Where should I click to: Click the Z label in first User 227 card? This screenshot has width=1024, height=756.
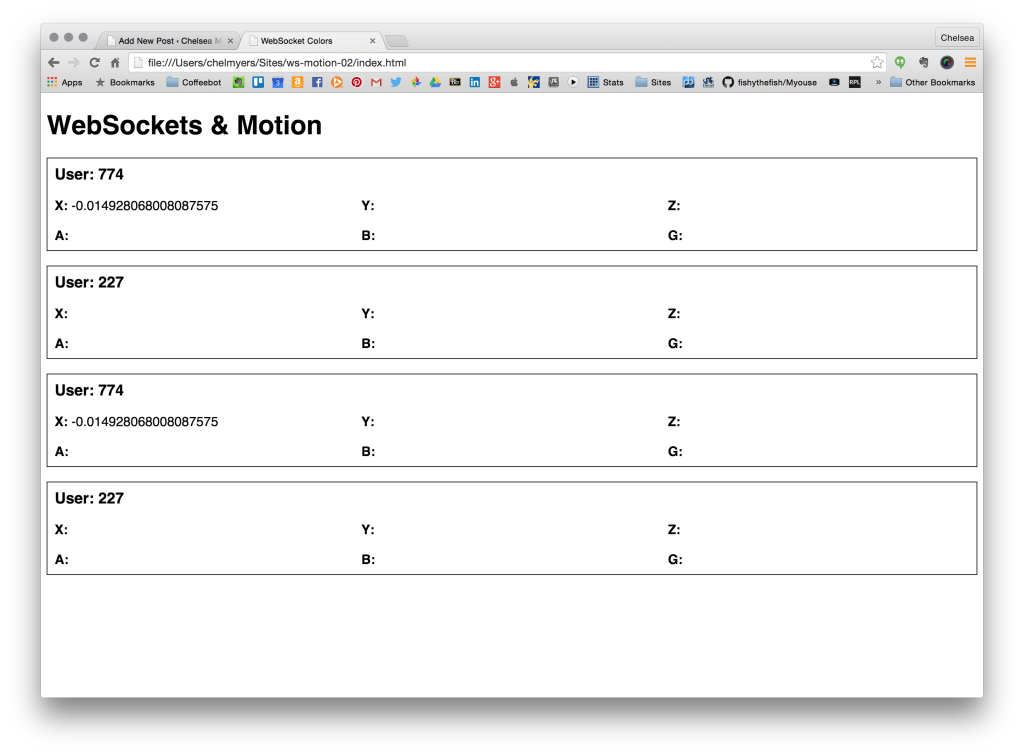pos(674,313)
